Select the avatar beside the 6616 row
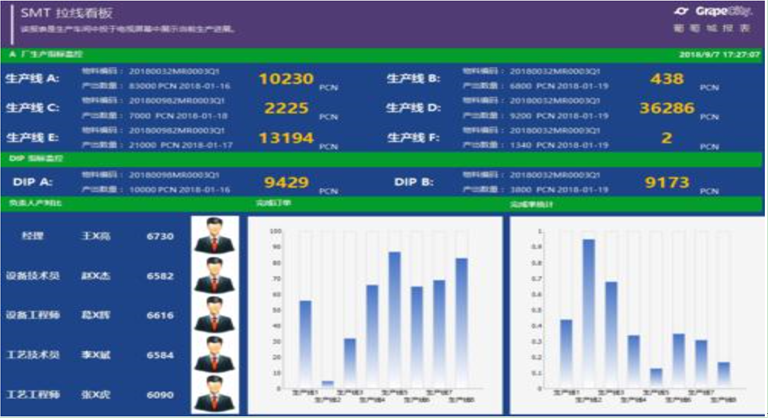The image size is (768, 418). 215,315
